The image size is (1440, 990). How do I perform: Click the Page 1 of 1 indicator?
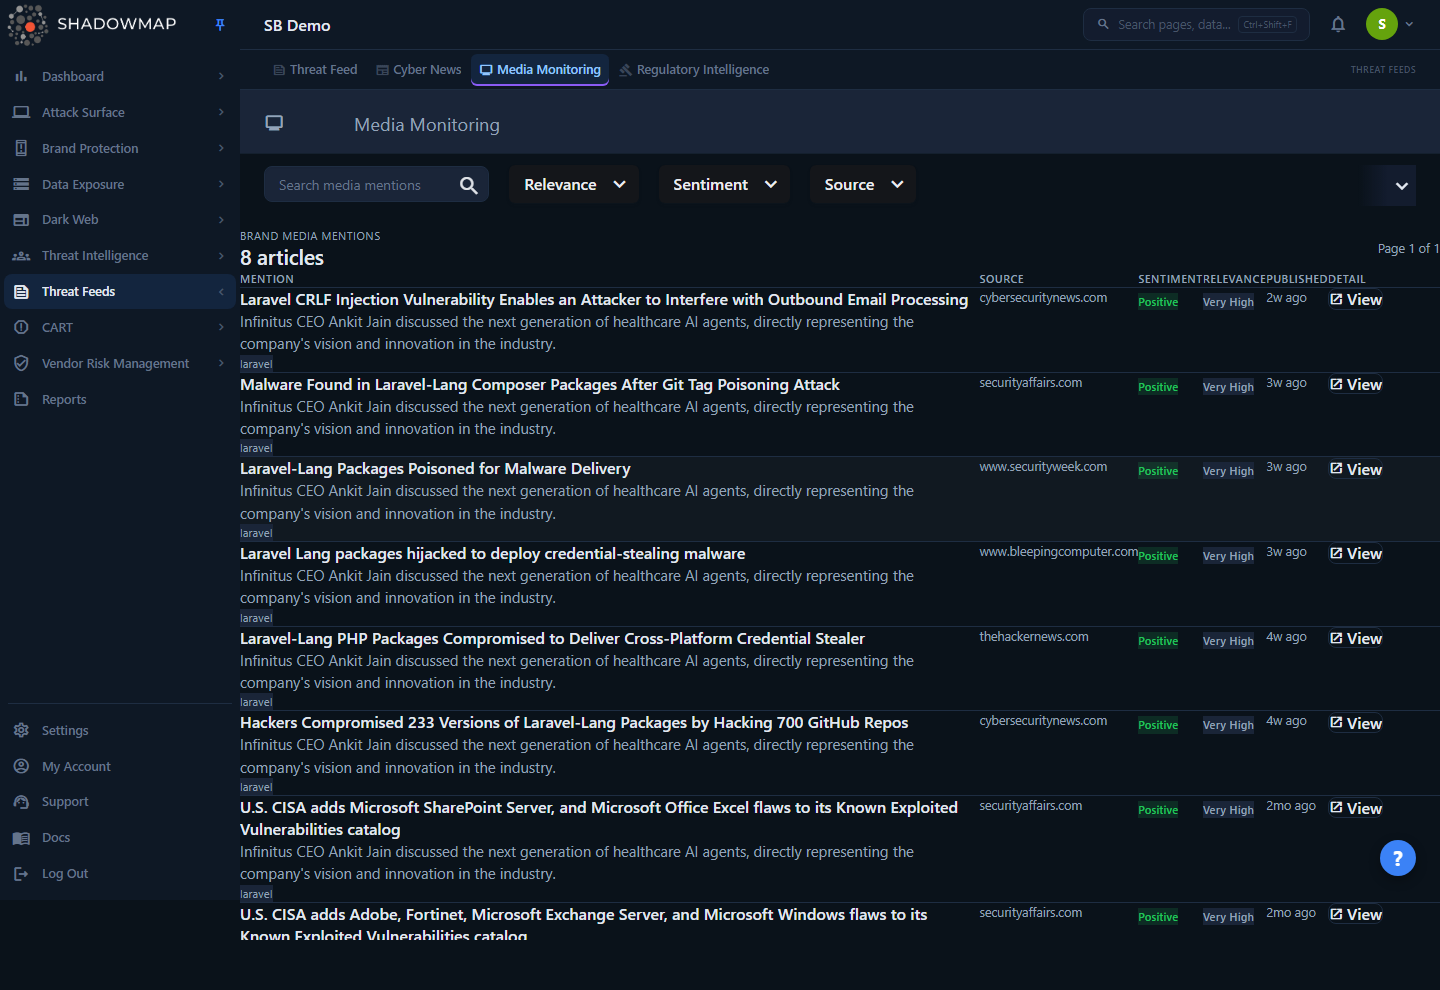click(x=1408, y=248)
